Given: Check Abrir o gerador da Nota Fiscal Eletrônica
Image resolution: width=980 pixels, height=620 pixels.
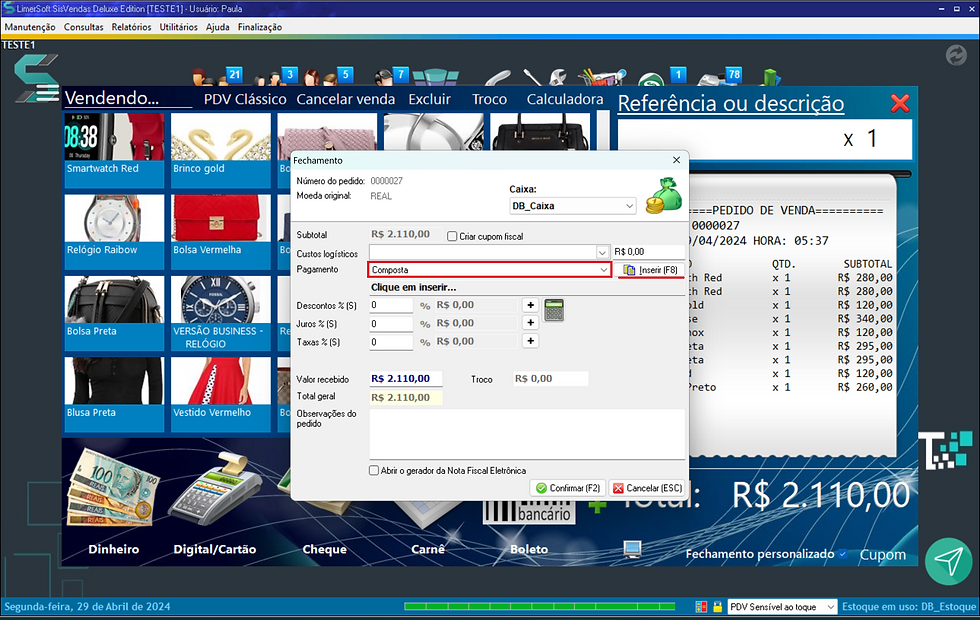Looking at the screenshot, I should (372, 470).
